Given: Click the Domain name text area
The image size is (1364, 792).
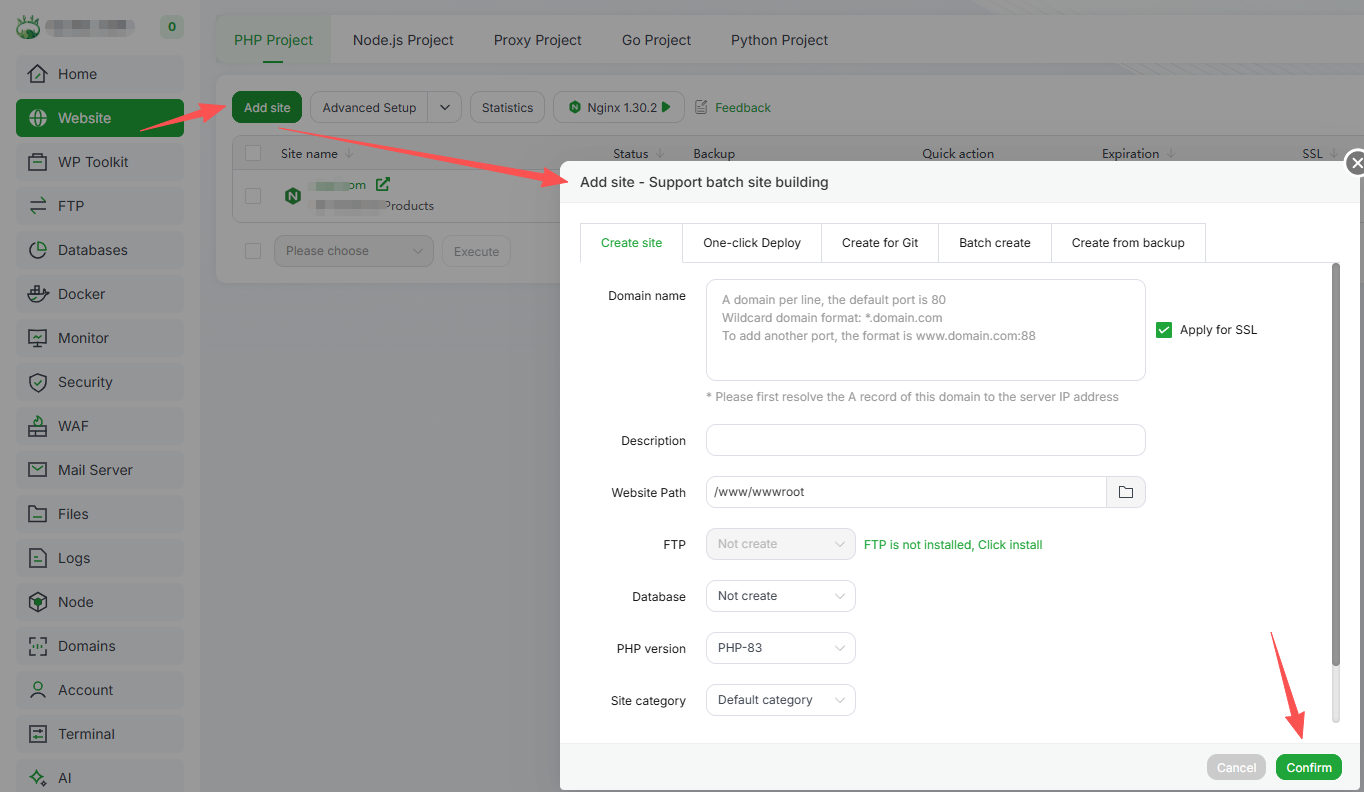Looking at the screenshot, I should click(925, 330).
